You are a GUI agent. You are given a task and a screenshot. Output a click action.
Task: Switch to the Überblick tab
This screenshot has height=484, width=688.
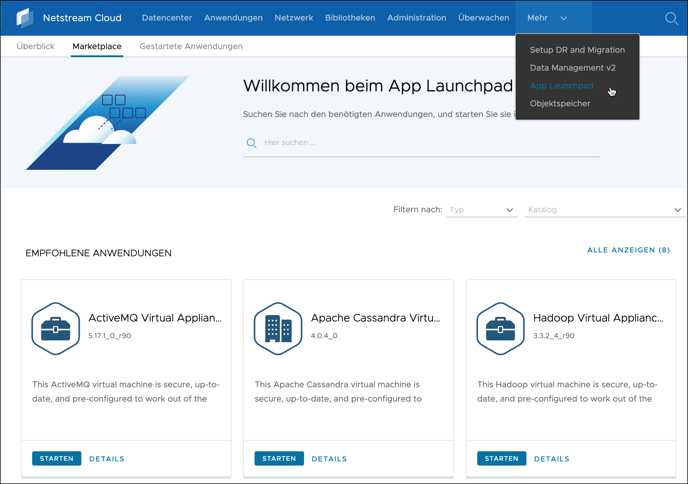coord(36,47)
